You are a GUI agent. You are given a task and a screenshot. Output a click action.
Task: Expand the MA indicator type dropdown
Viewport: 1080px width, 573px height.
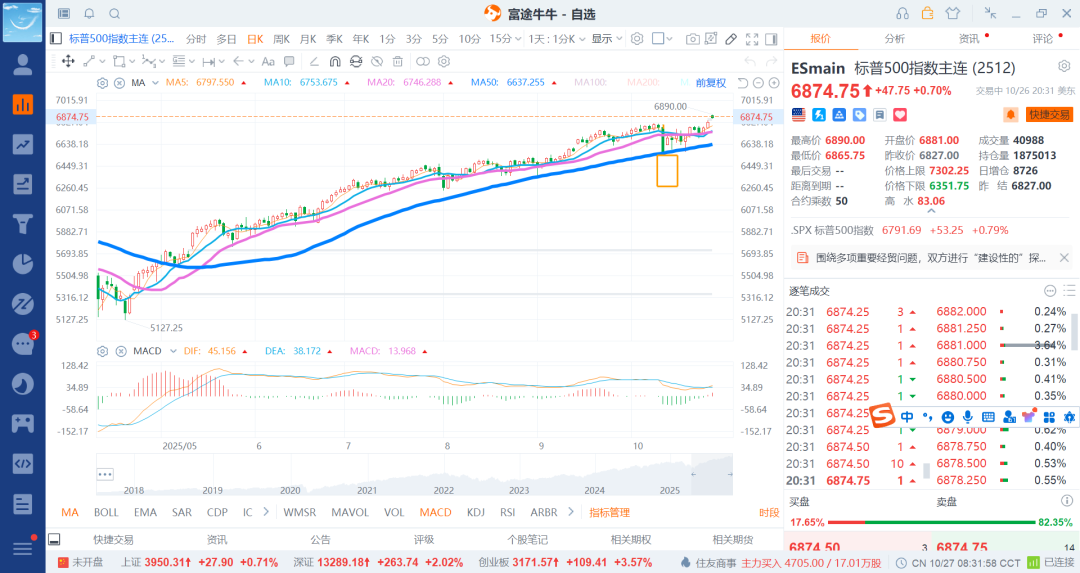coord(156,83)
